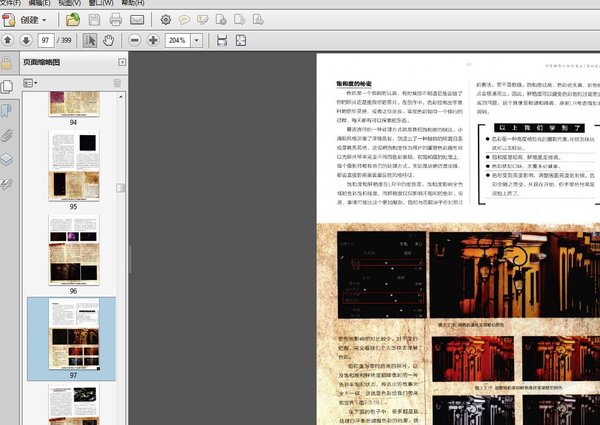Go to the previous page arrow
Viewport: 600px width, 425px height.
click(x=8, y=40)
